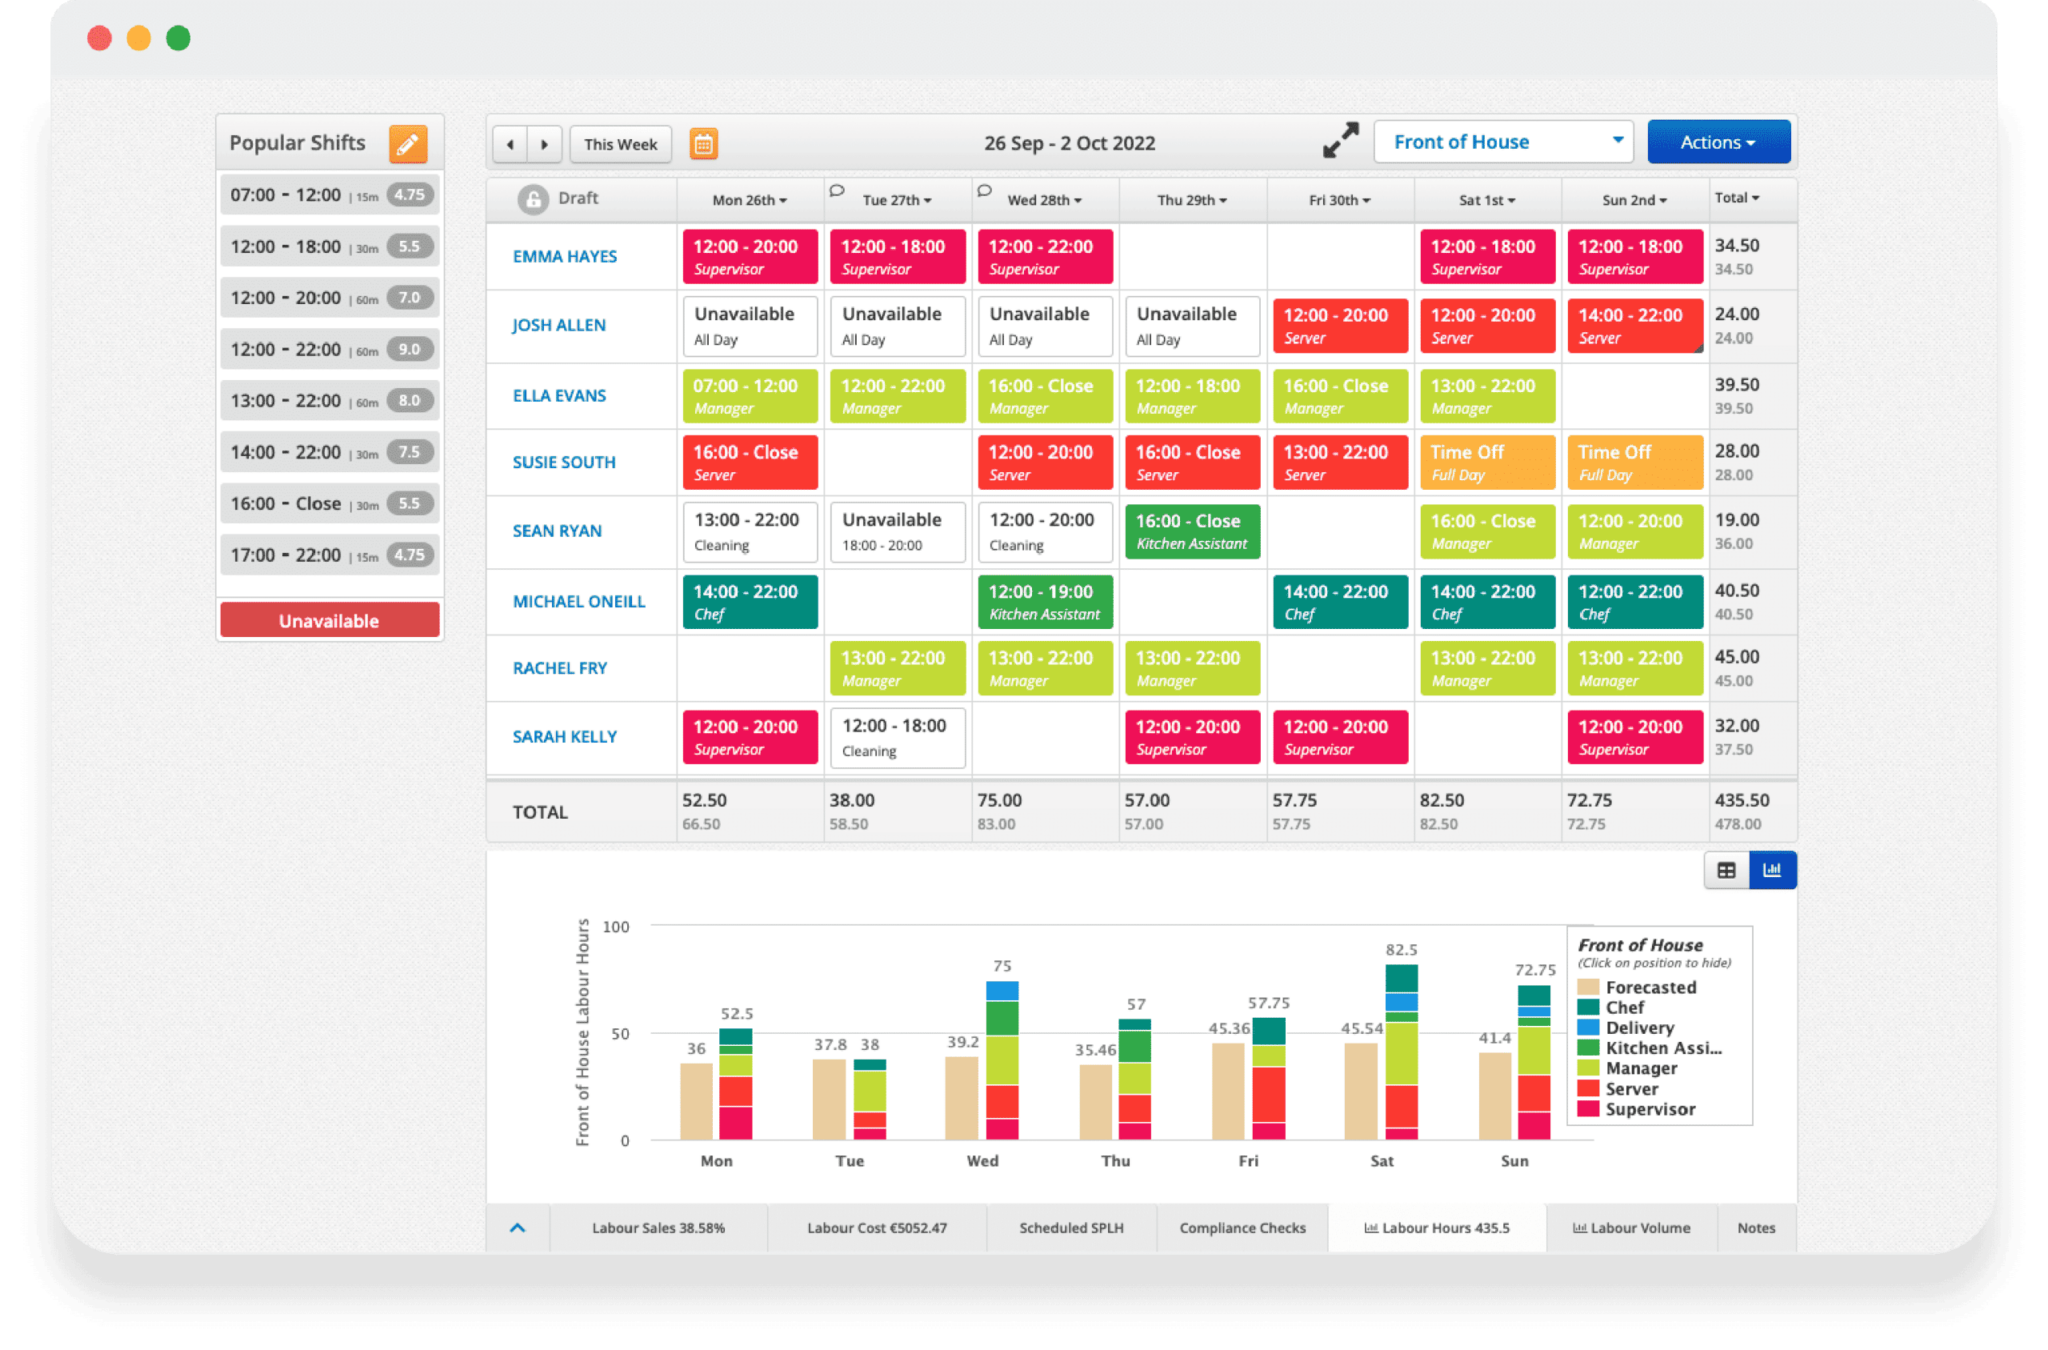
Task: Open the Actions dropdown
Action: (x=1718, y=141)
